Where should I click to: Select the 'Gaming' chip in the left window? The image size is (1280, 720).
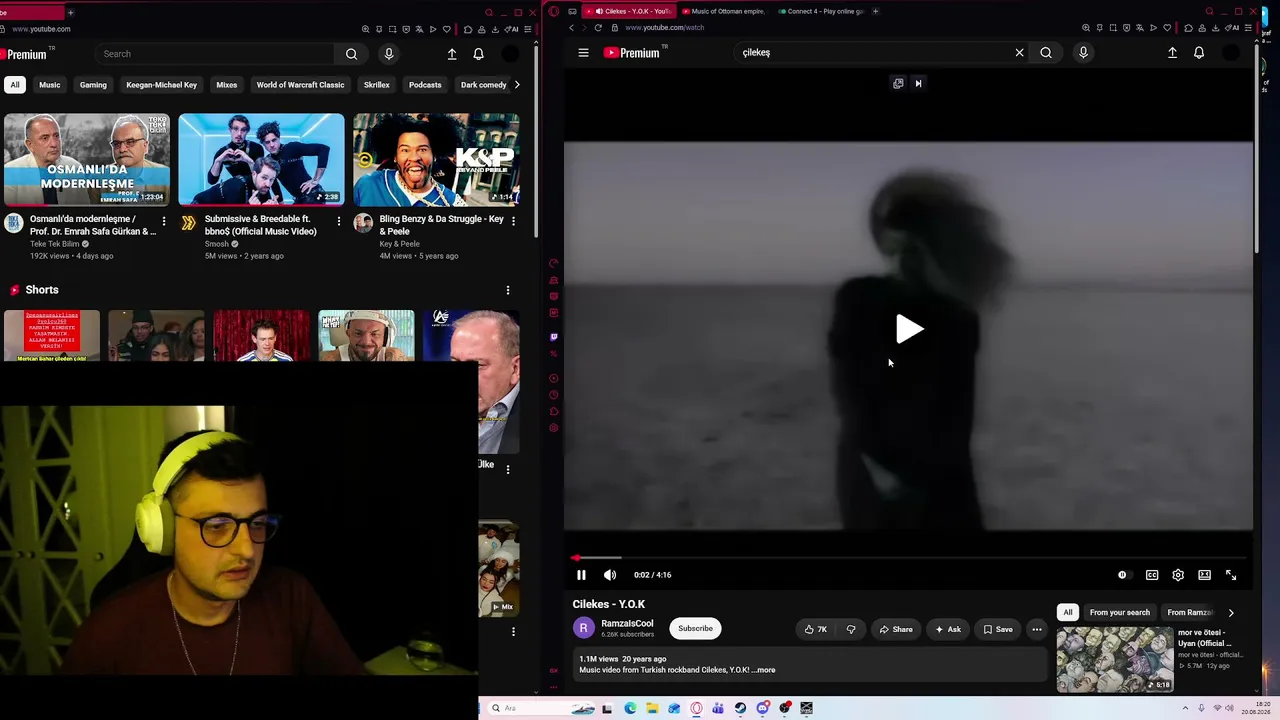pyautogui.click(x=93, y=85)
